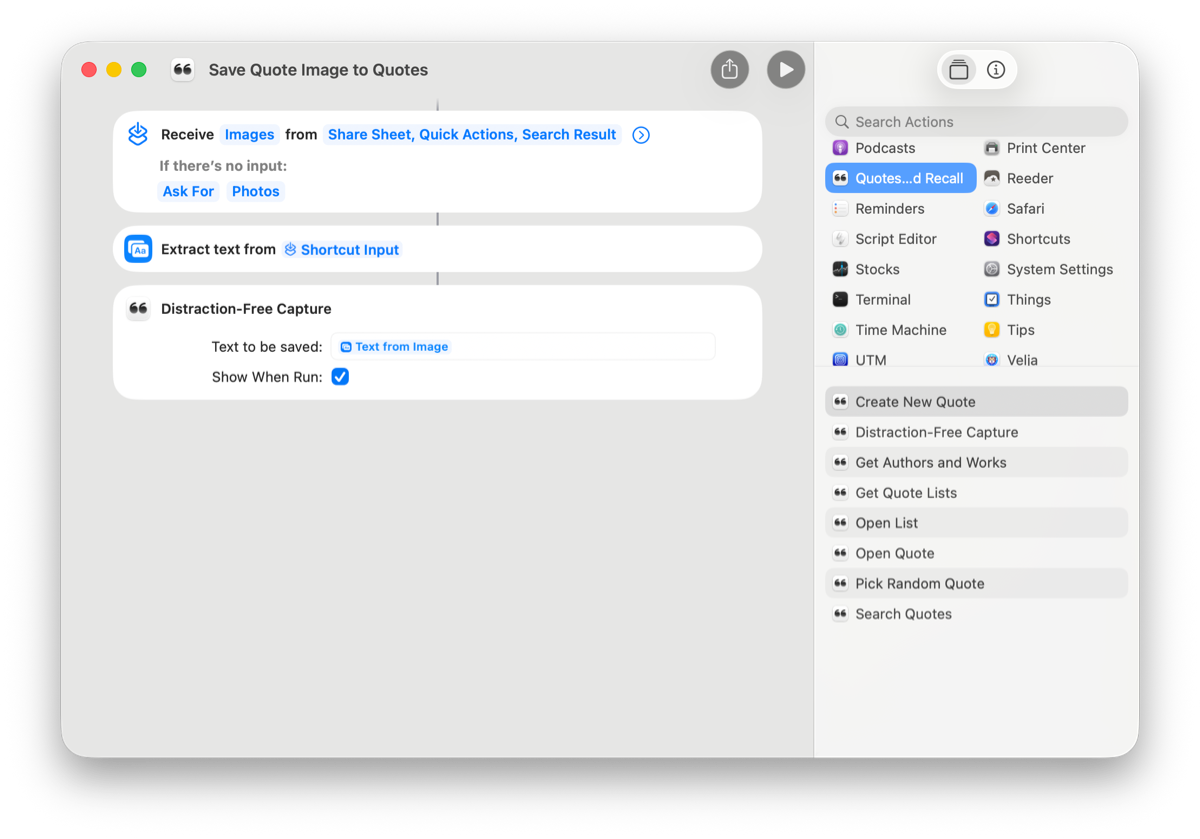Click the Distraction-Free Capture action icon
Screen dimensions: 1200x839
point(138,309)
